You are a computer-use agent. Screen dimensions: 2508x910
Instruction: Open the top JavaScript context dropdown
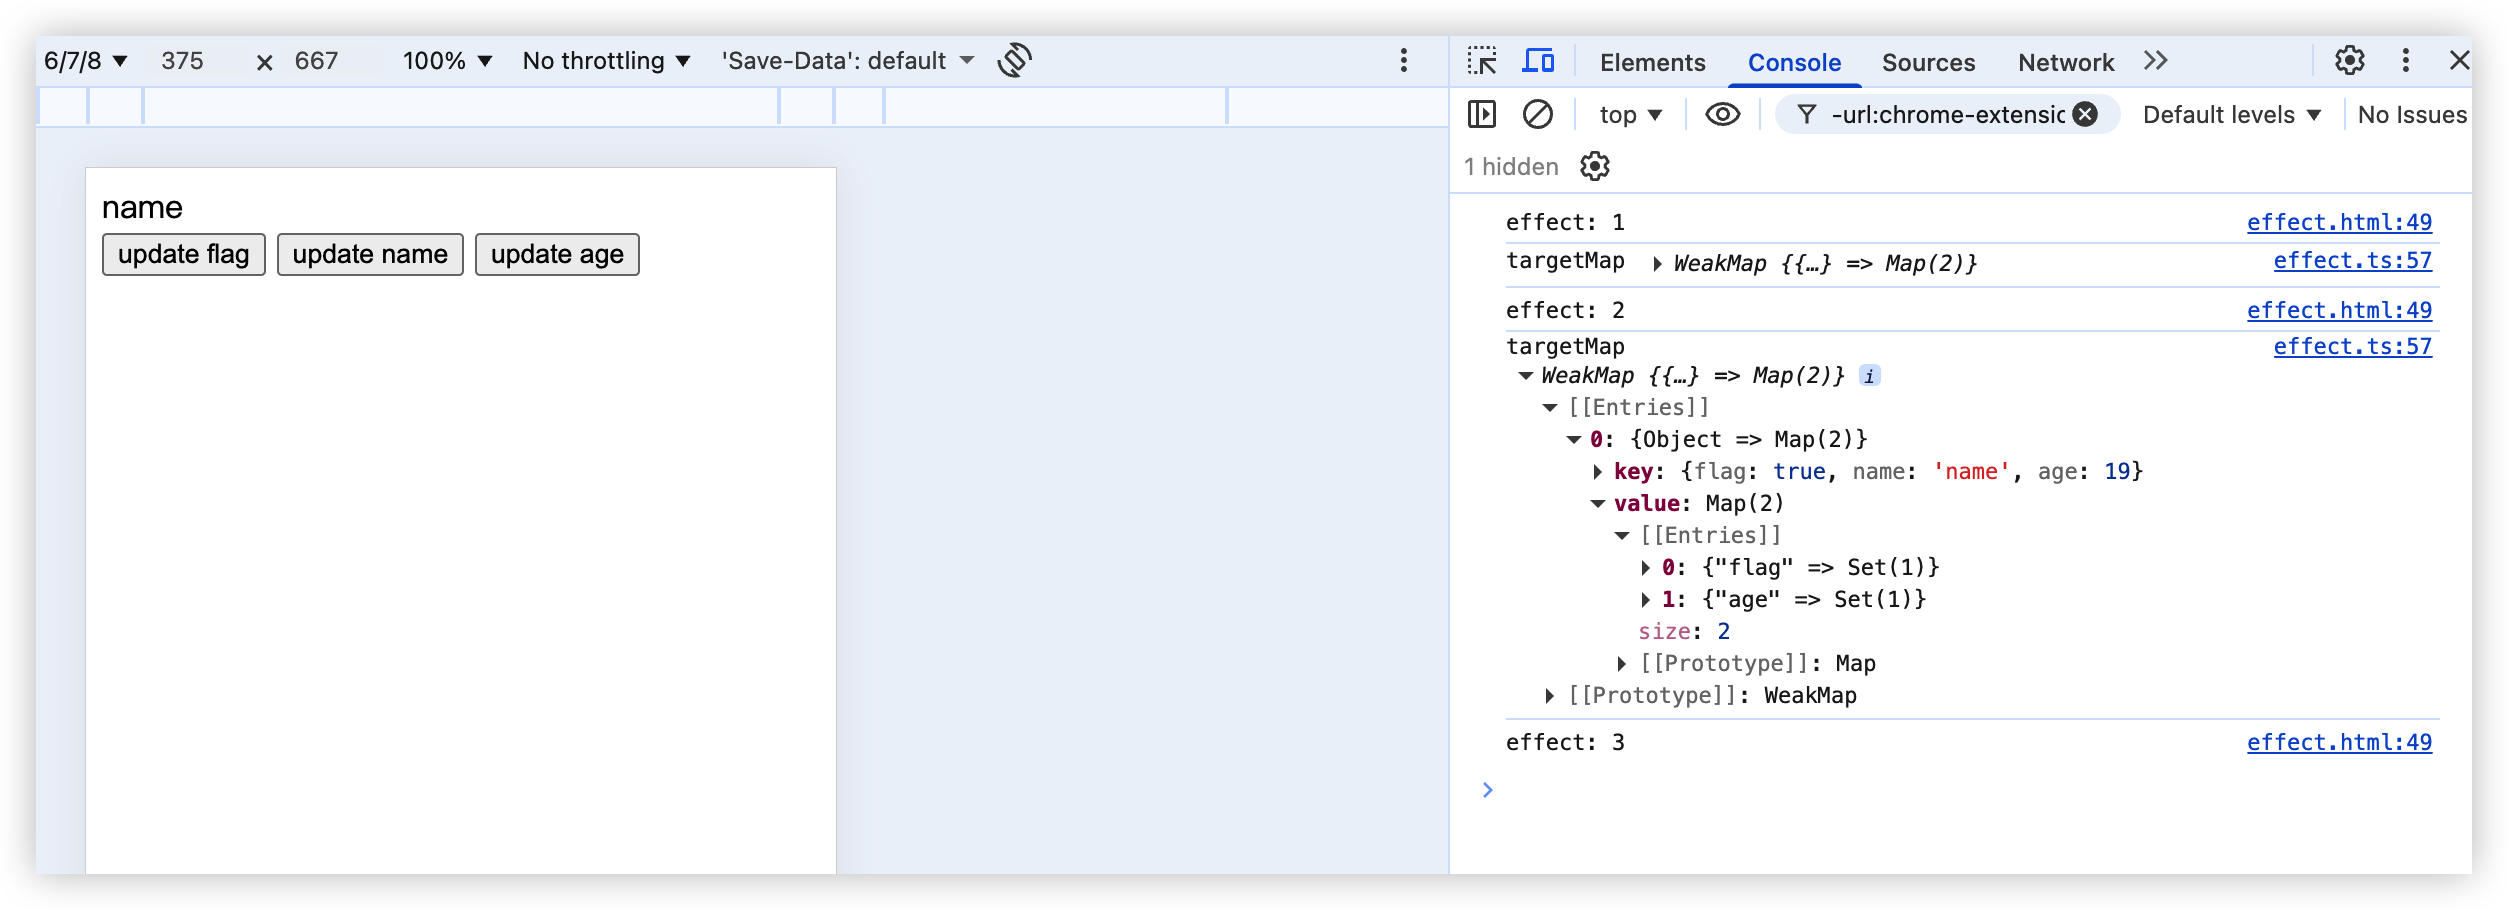pyautogui.click(x=1630, y=115)
